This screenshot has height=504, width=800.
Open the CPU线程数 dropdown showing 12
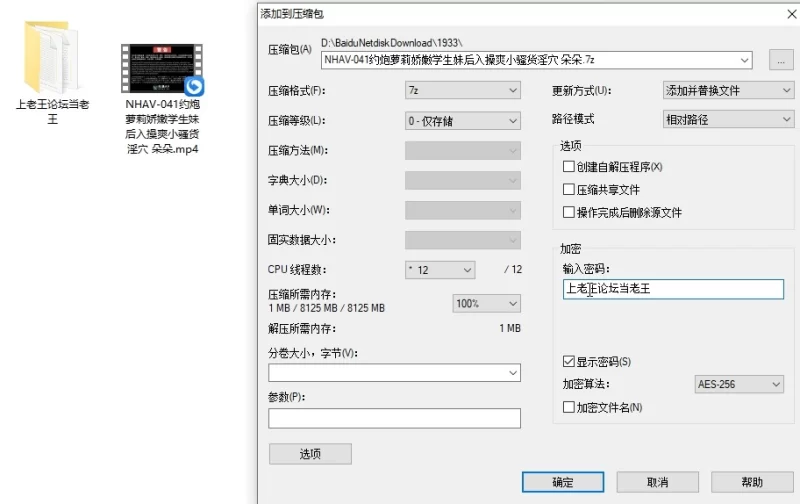(440, 270)
